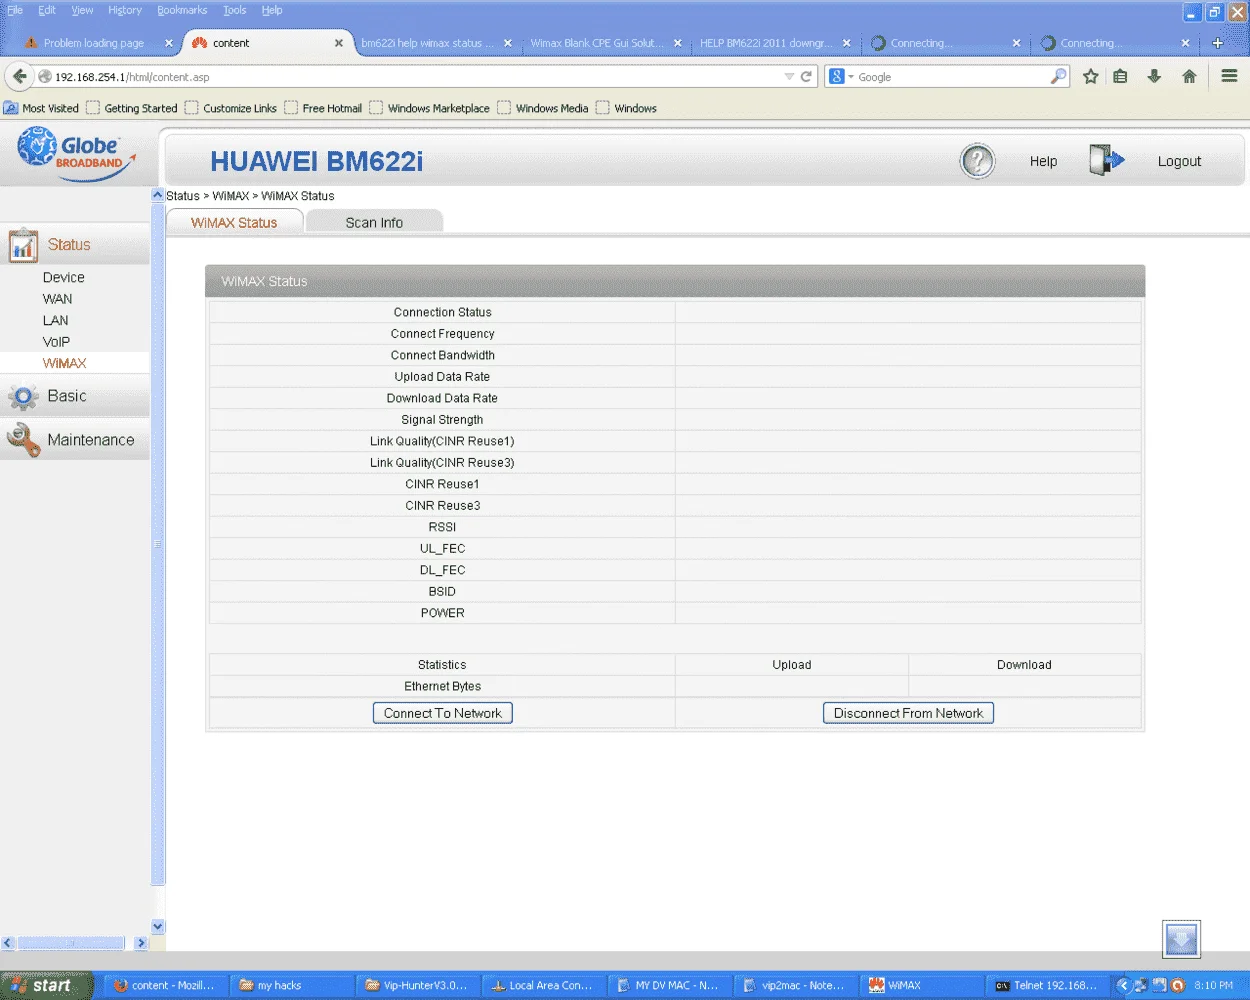The width and height of the screenshot is (1250, 1000).
Task: Click the Logout link text
Action: click(1179, 161)
